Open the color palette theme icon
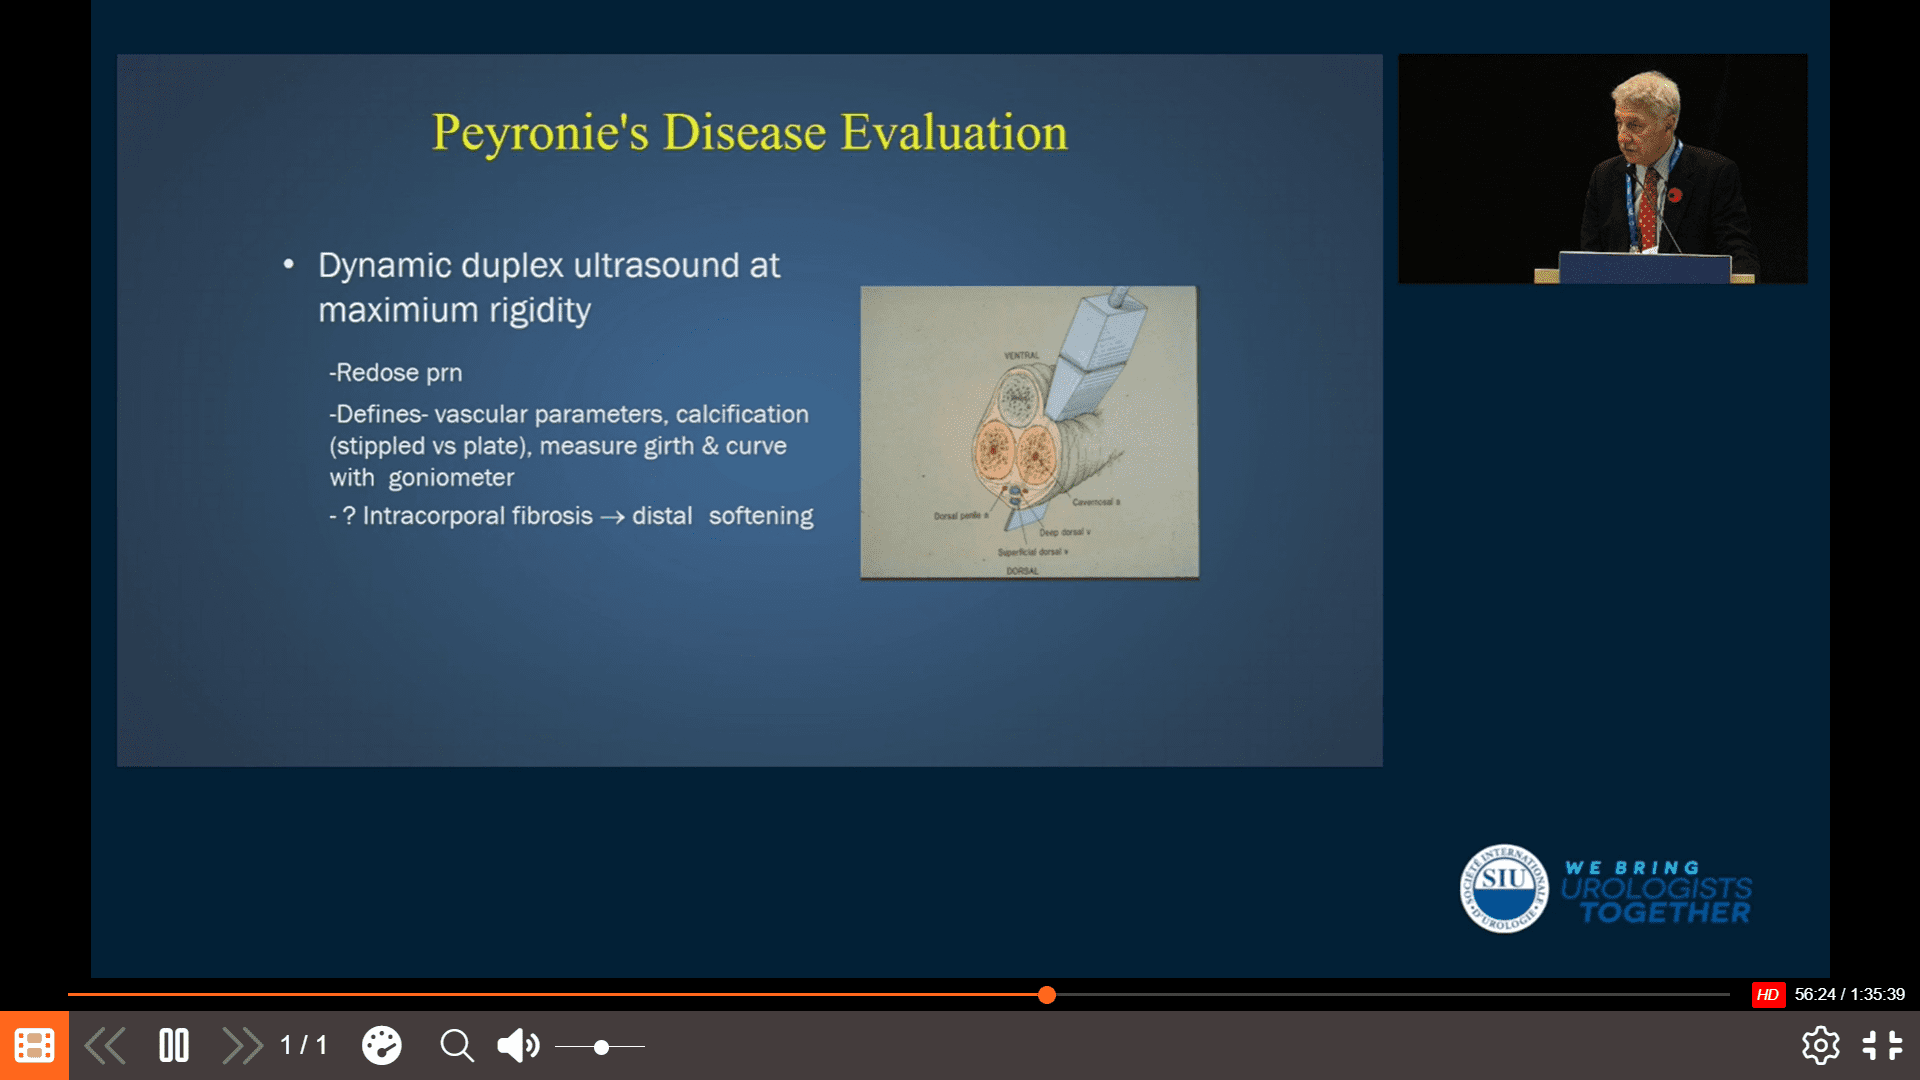The width and height of the screenshot is (1920, 1080). click(381, 1046)
